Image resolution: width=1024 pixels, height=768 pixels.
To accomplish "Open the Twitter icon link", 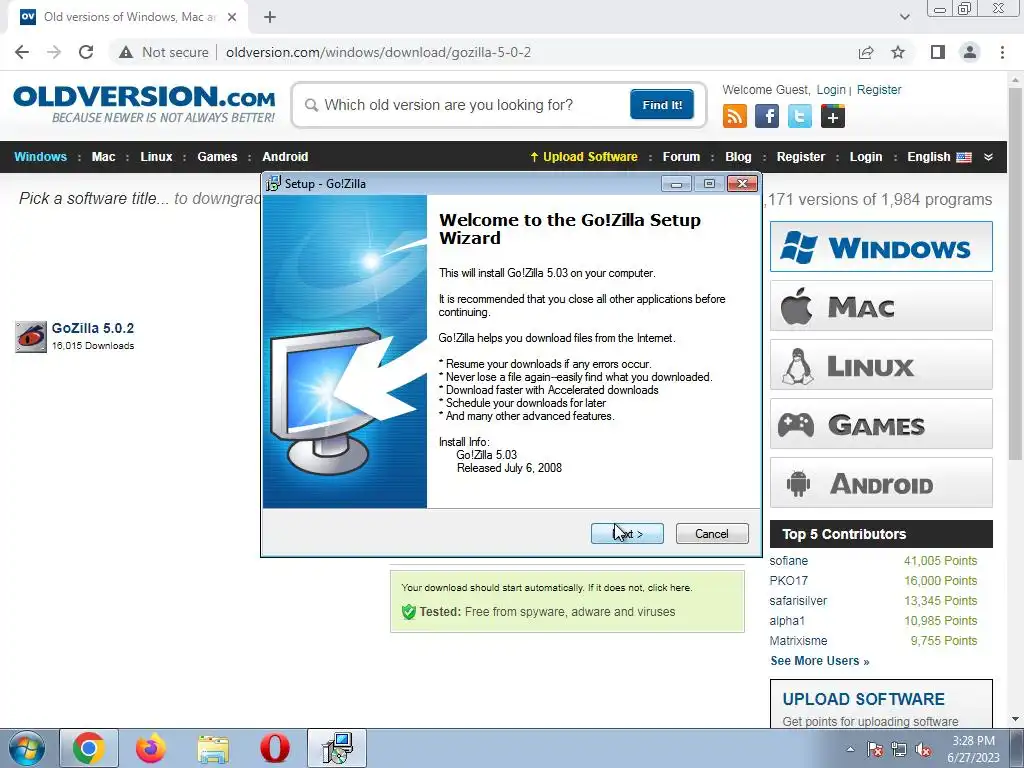I will 799,117.
